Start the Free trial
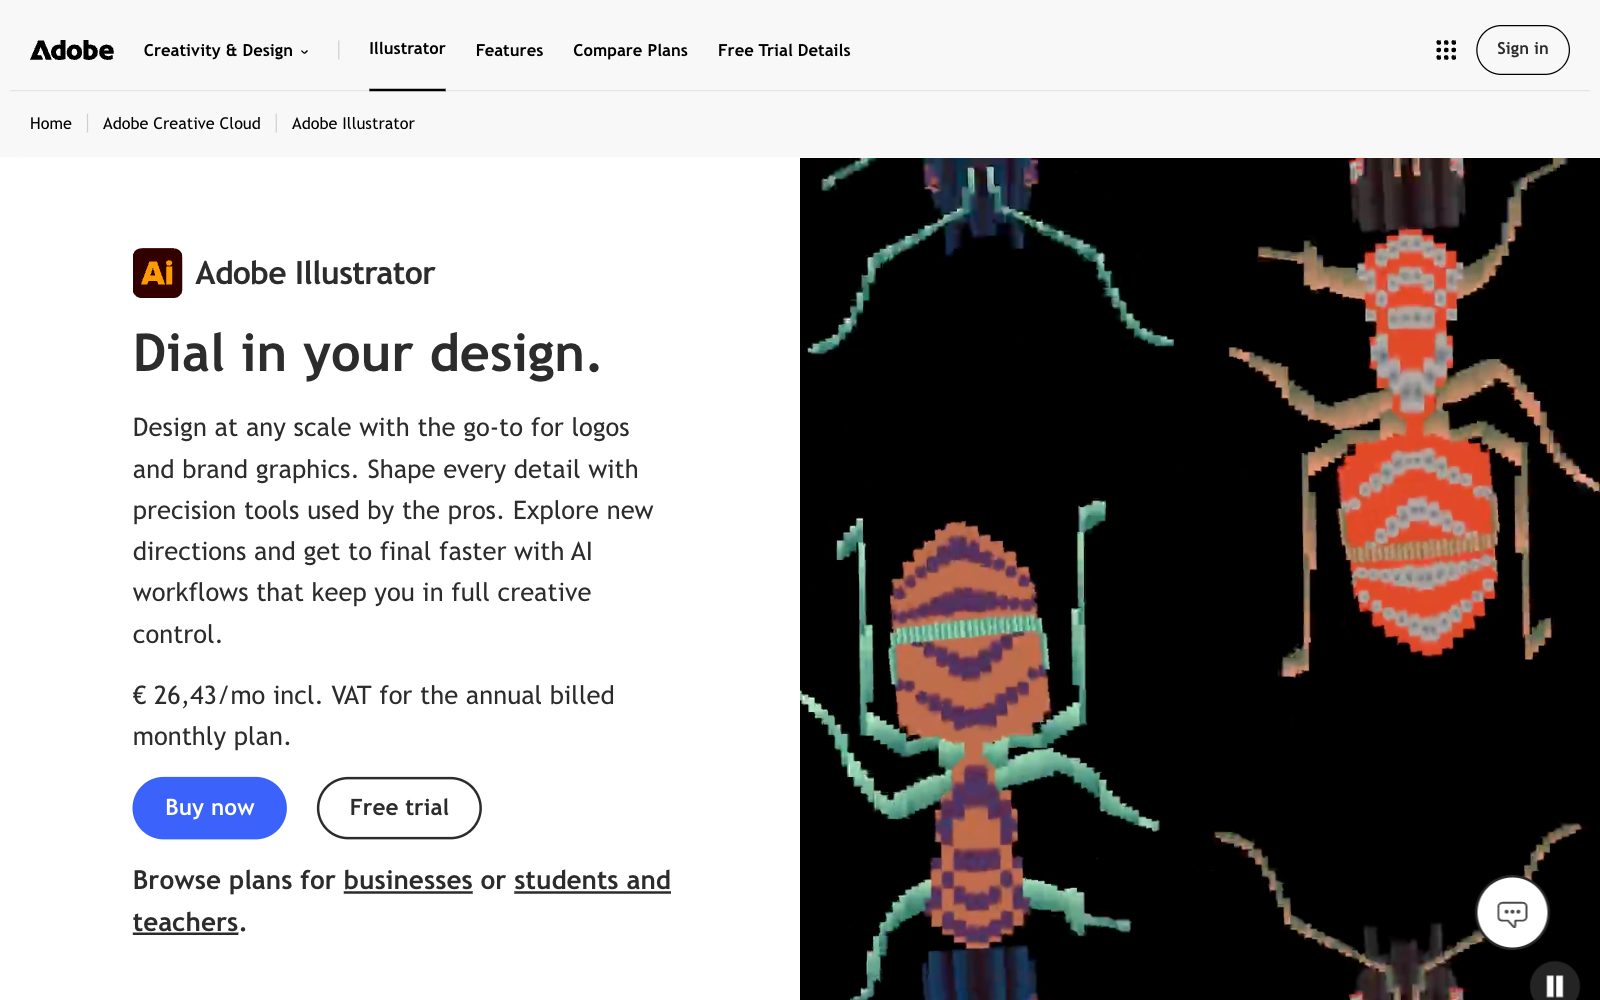Image resolution: width=1600 pixels, height=1000 pixels. tap(399, 808)
